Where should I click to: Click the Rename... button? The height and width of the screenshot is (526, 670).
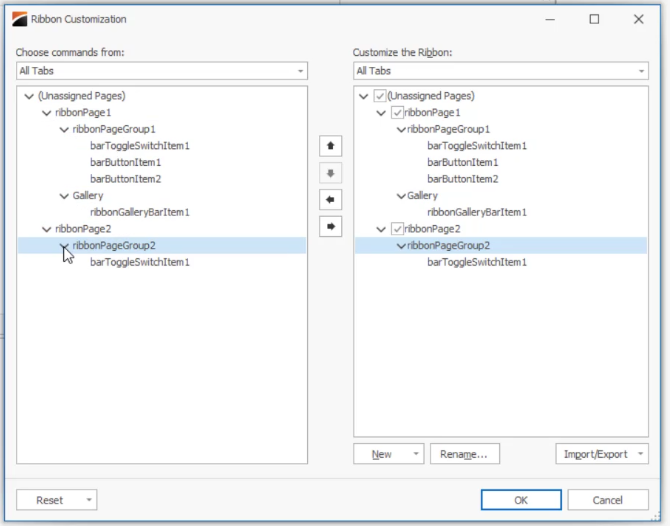[464, 454]
